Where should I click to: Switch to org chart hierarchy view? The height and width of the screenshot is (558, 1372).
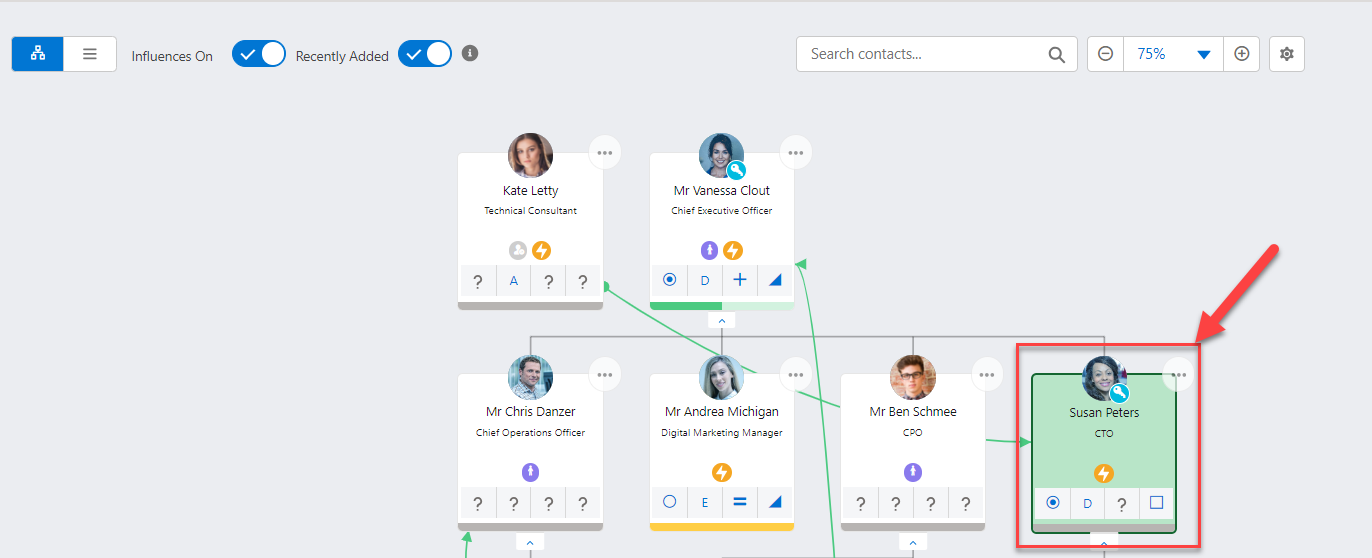pos(38,54)
